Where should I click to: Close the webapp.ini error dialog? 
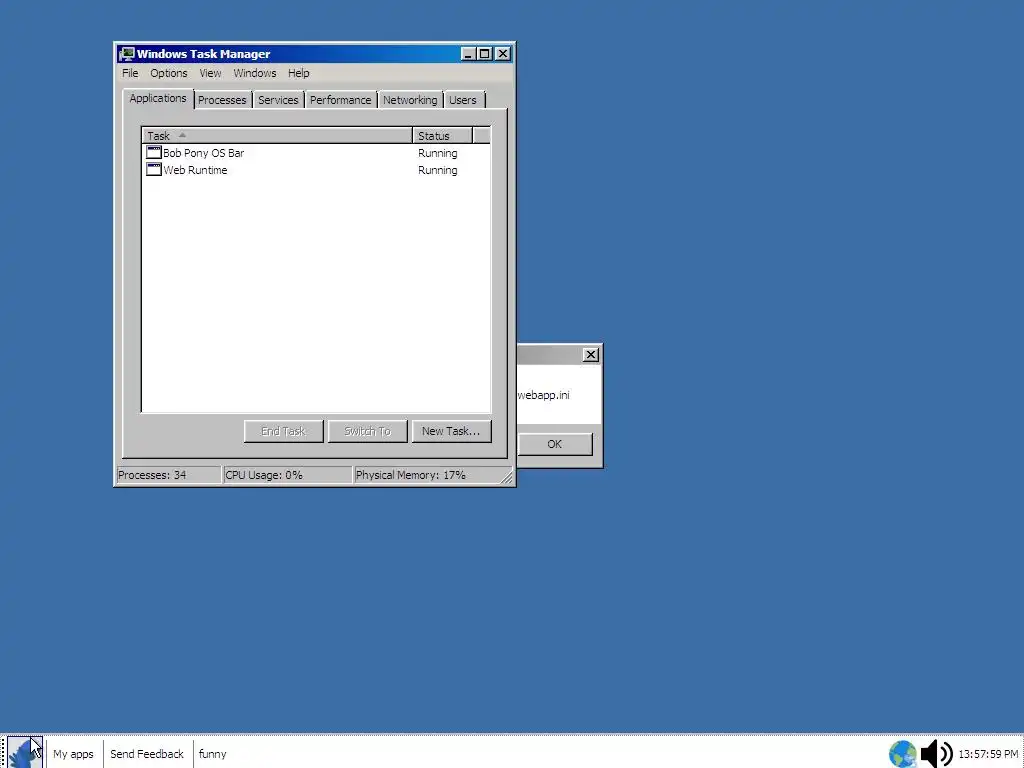[590, 355]
